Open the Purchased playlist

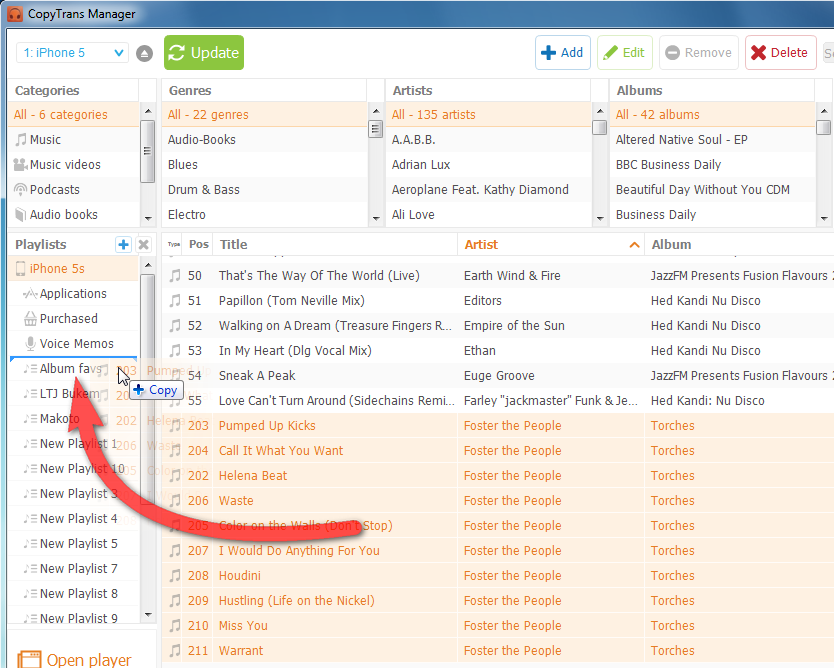[73, 319]
